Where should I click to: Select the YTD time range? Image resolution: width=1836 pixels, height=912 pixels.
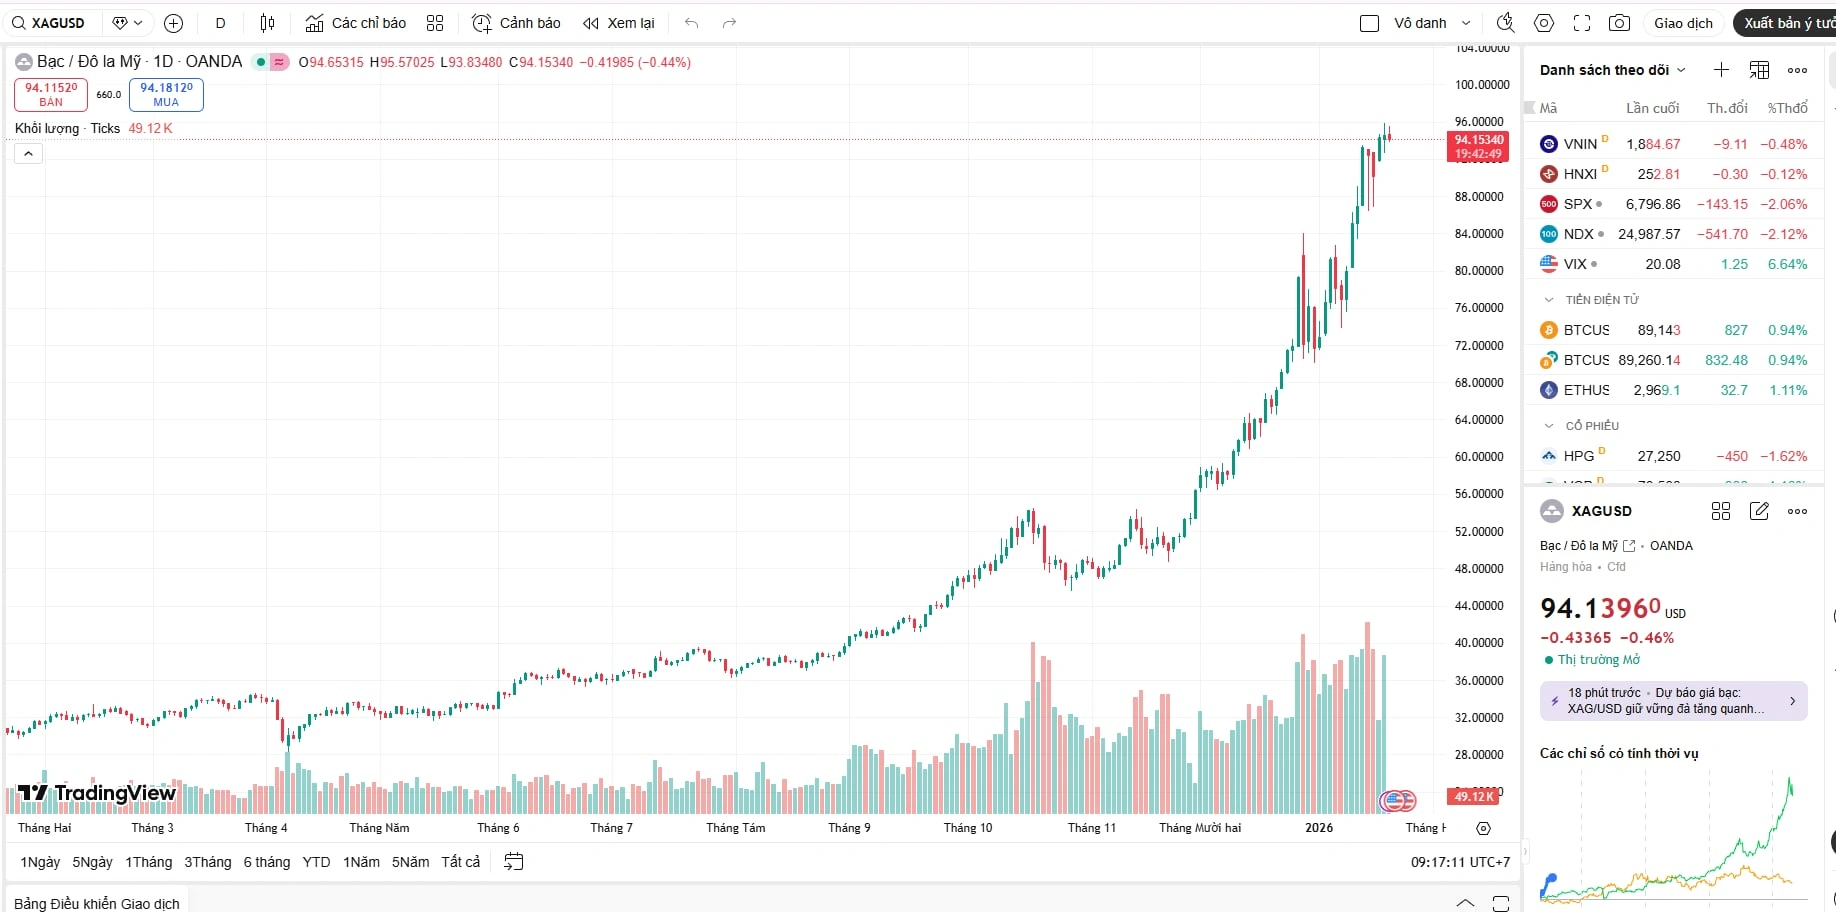[x=316, y=861]
